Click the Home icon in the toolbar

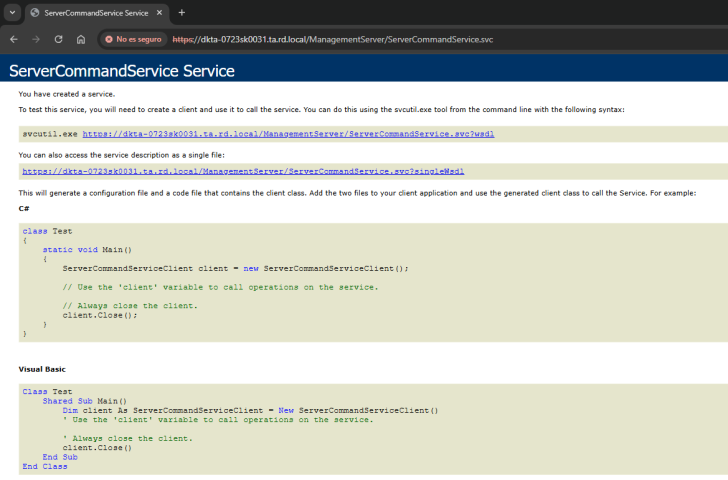pos(81,39)
